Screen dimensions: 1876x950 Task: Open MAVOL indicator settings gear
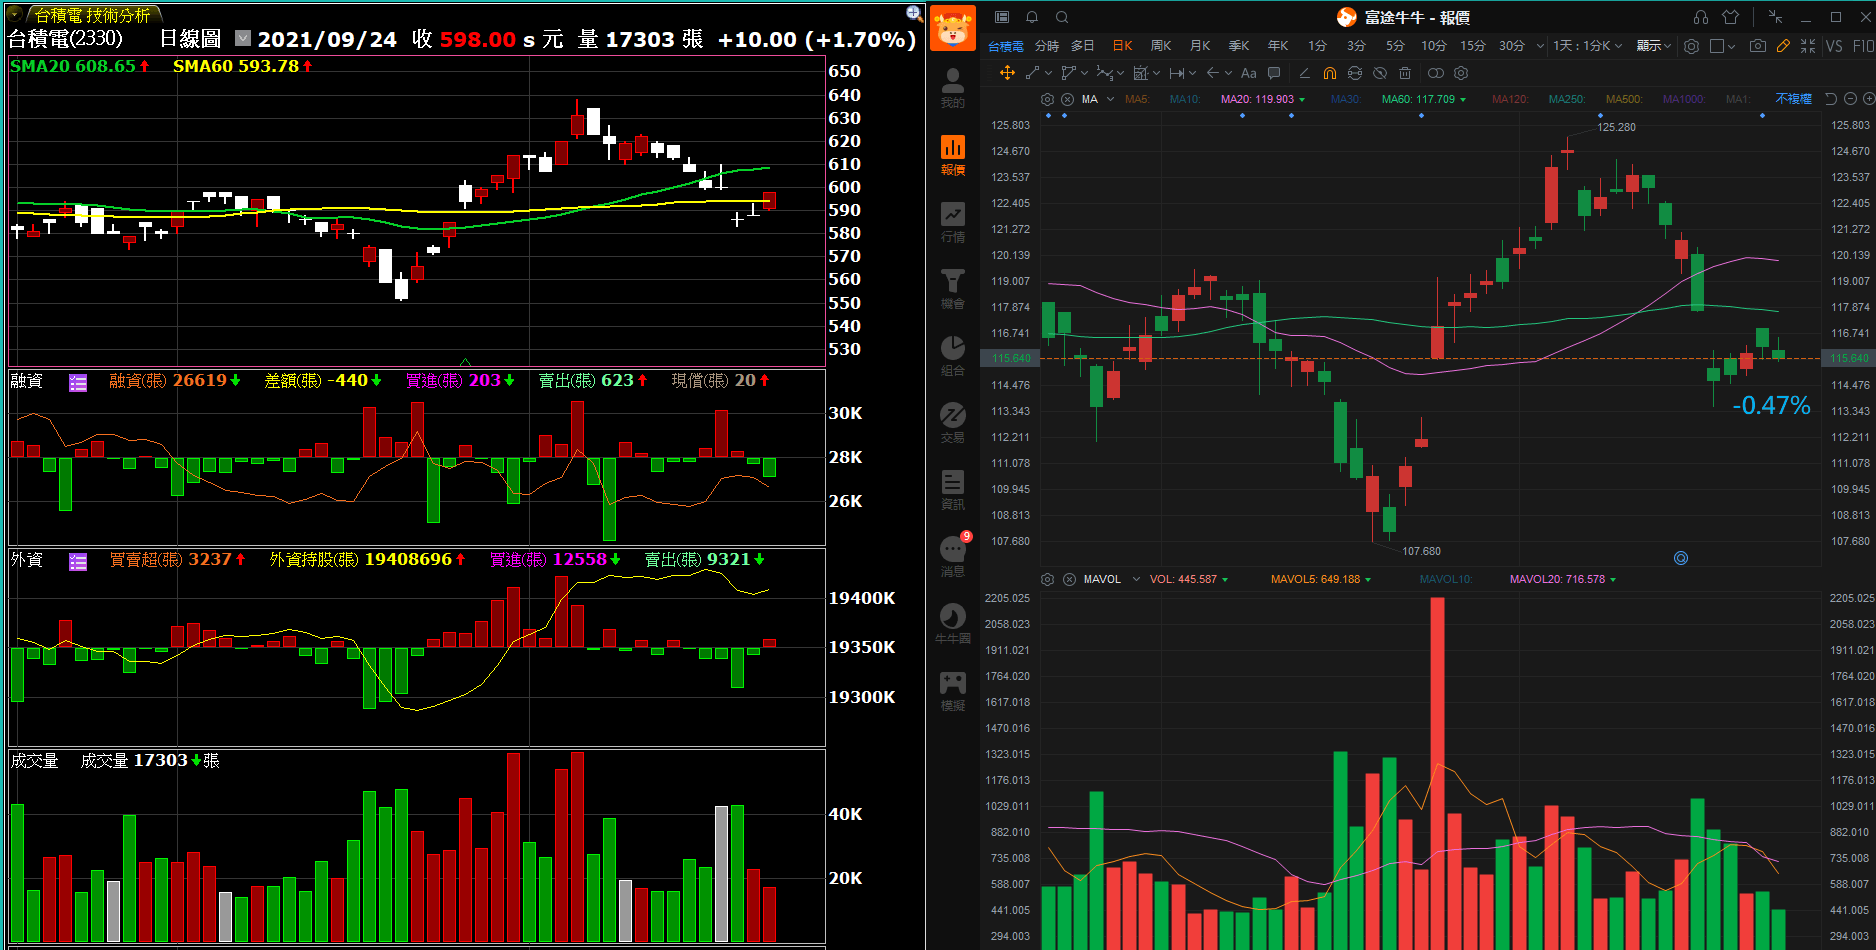1047,579
